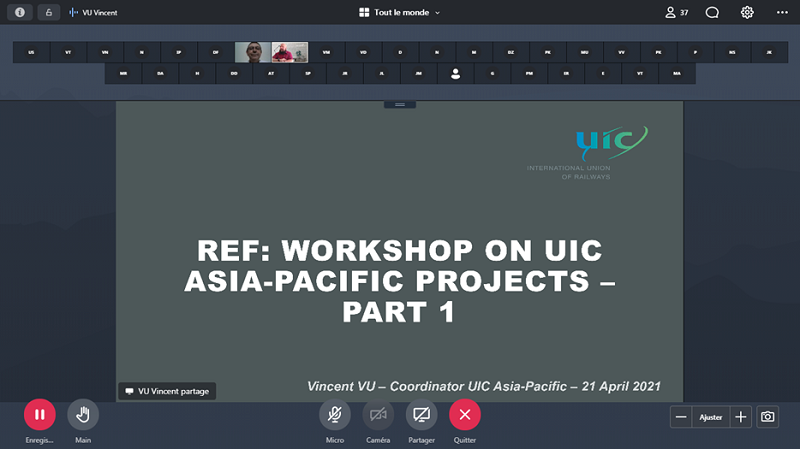The height and width of the screenshot is (449, 800).
Task: Open the Tout le monde layout dropdown
Action: click(399, 12)
